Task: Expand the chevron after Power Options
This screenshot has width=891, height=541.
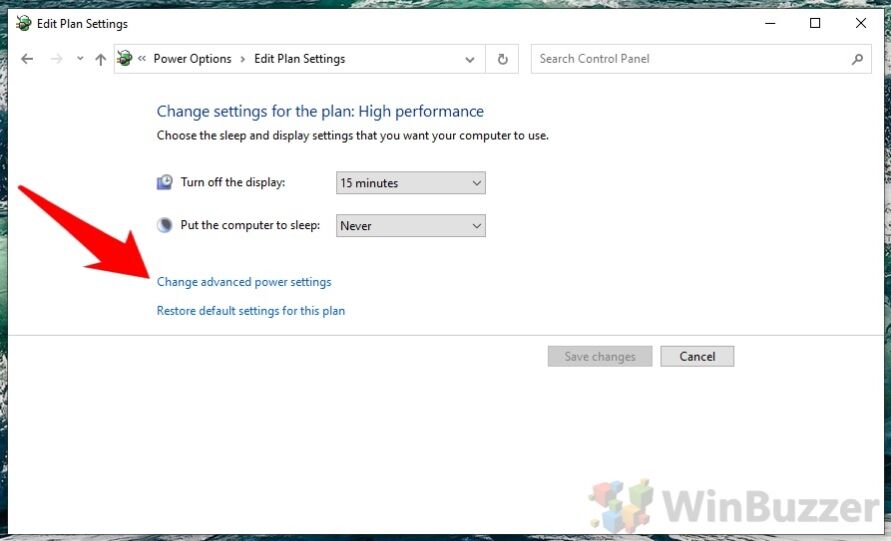Action: 243,59
